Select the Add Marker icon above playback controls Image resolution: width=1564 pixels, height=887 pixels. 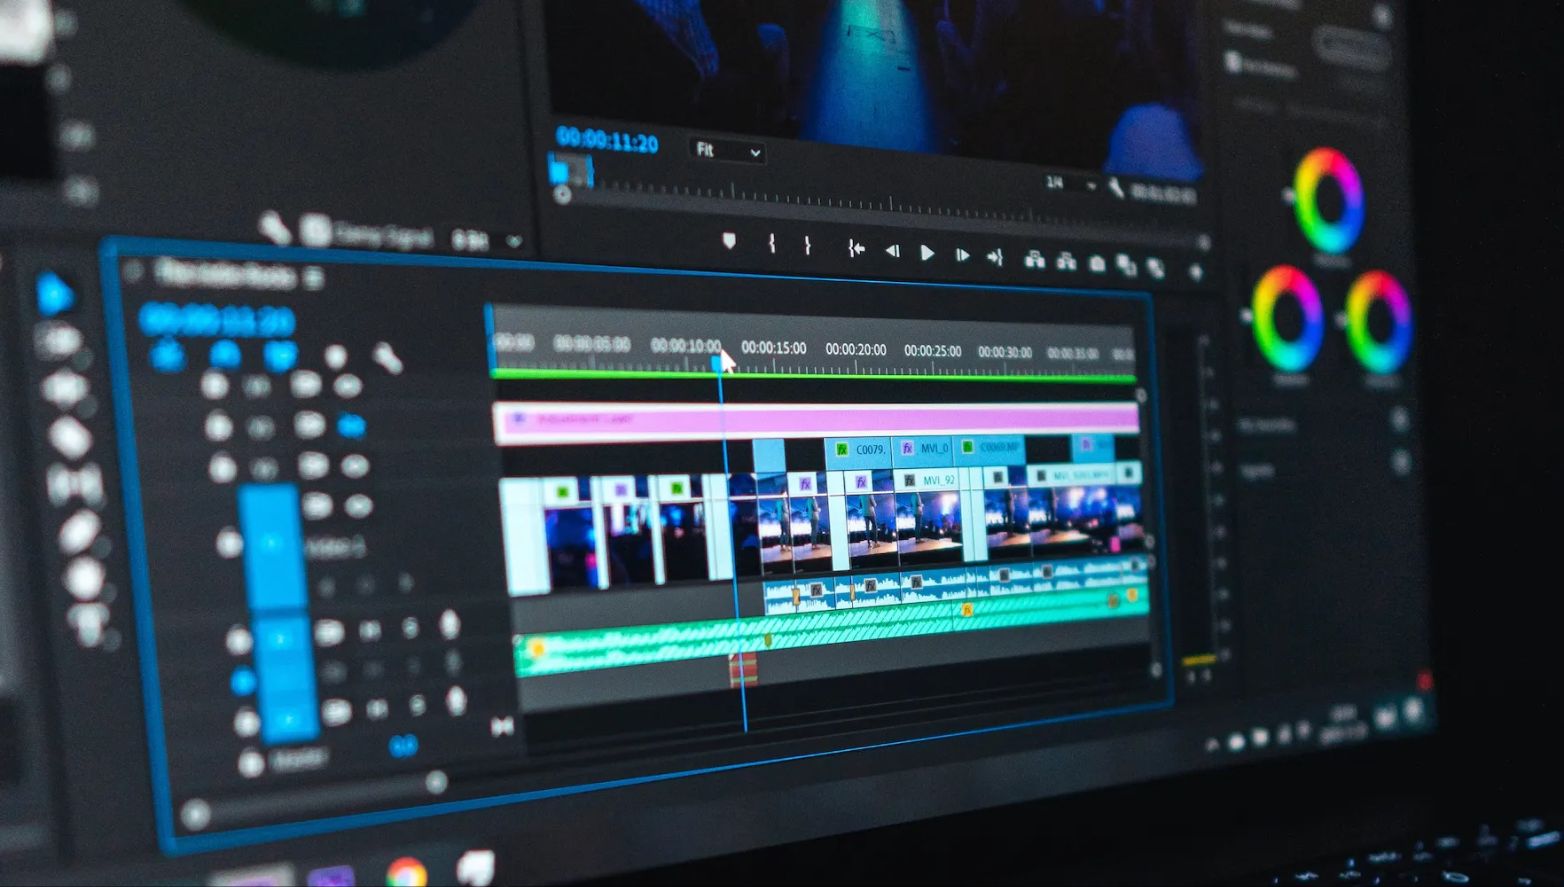(729, 242)
